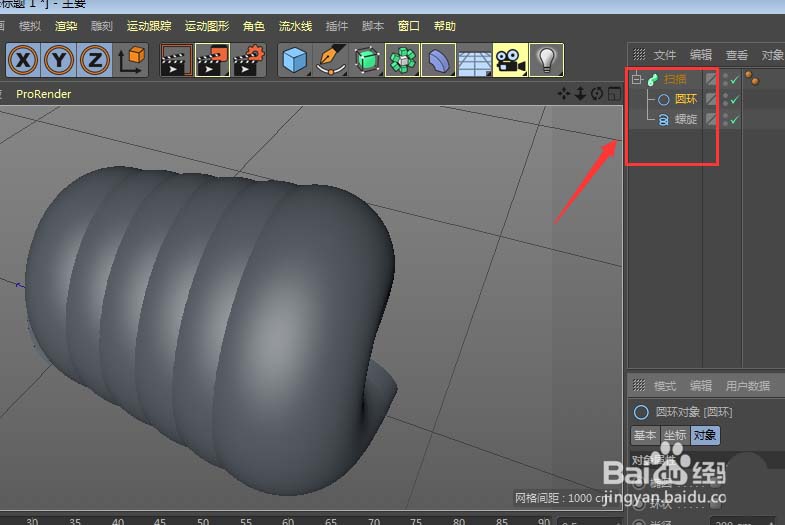Click the floor grid environment icon

point(473,61)
